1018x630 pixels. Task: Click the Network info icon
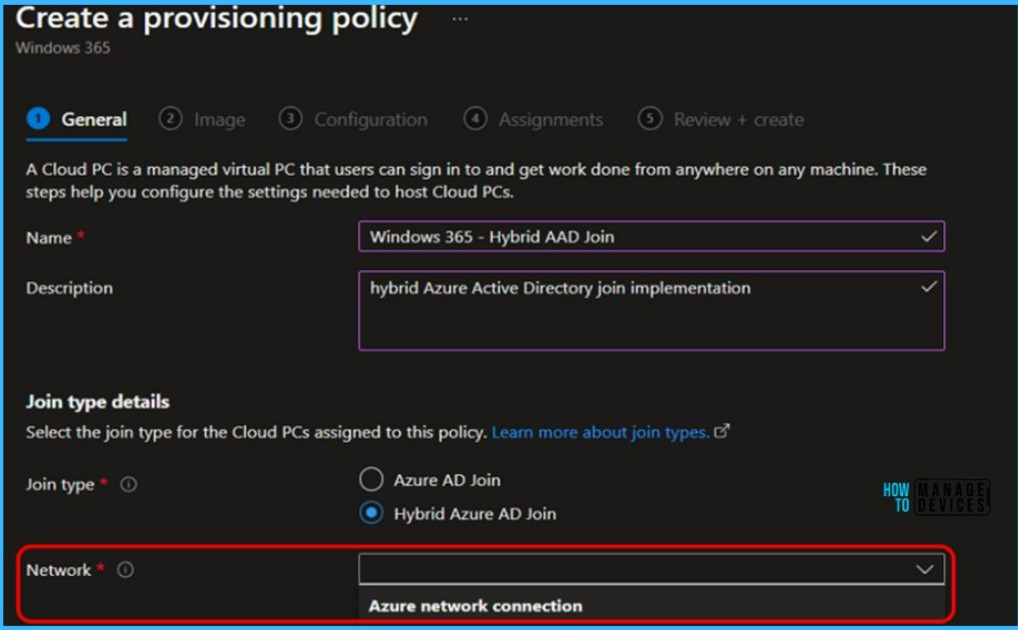pos(125,570)
